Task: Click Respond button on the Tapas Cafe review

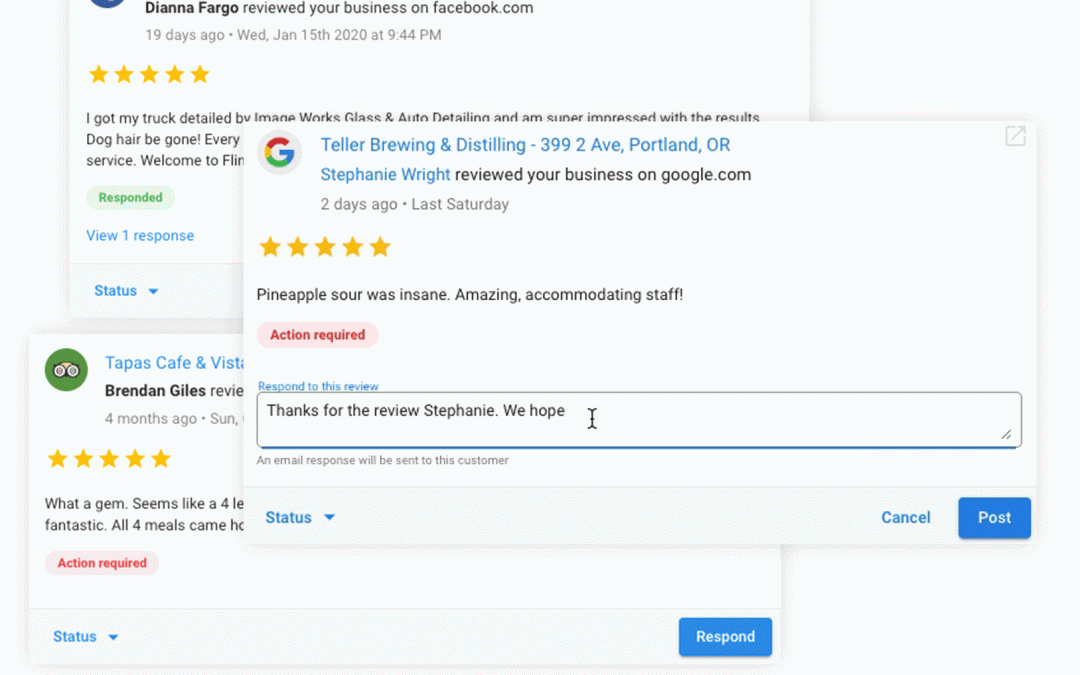Action: tap(725, 637)
